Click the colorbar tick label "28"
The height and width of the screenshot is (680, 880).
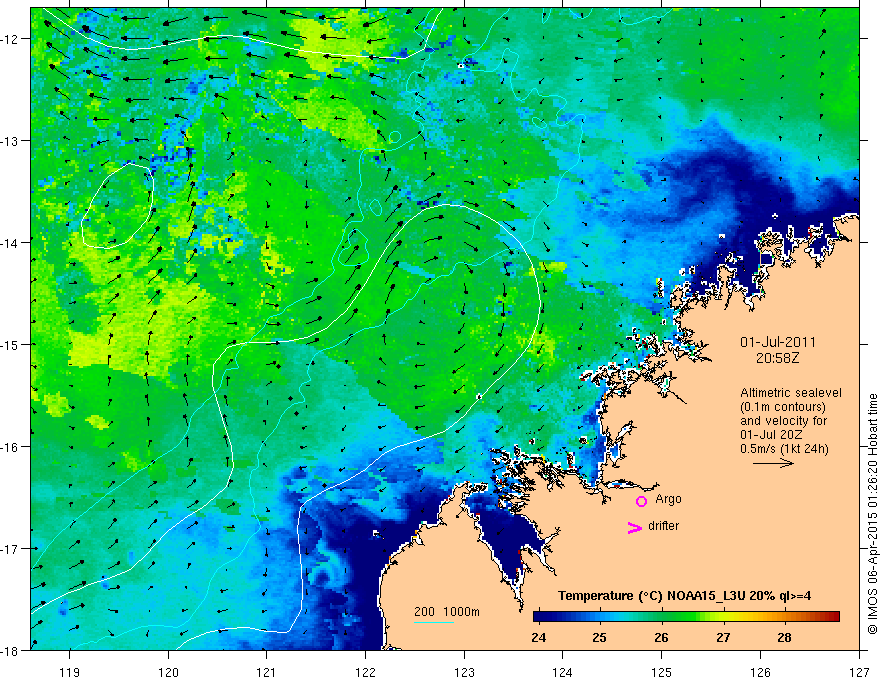(784, 637)
